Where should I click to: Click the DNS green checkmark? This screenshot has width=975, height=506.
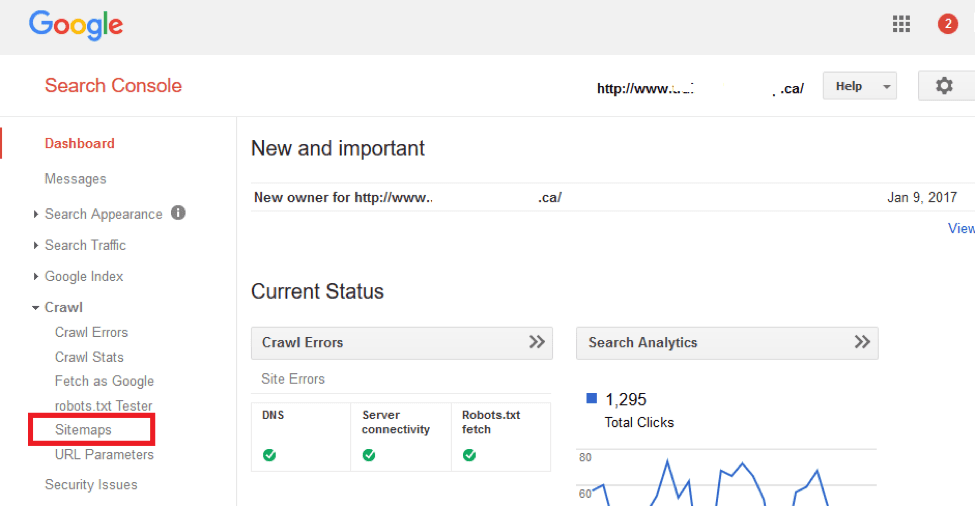coord(269,455)
